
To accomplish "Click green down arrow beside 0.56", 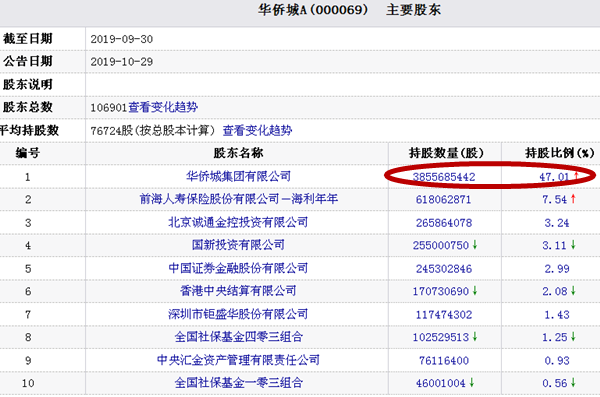I will [573, 382].
